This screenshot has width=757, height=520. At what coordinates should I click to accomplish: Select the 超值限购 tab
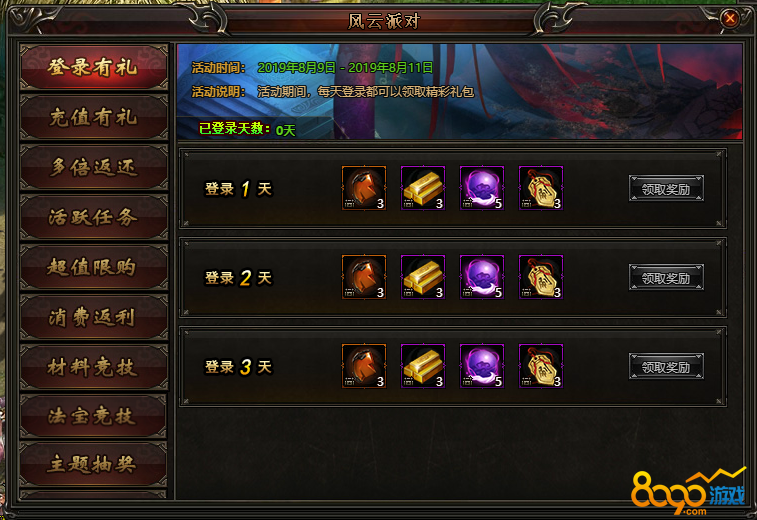[x=94, y=267]
